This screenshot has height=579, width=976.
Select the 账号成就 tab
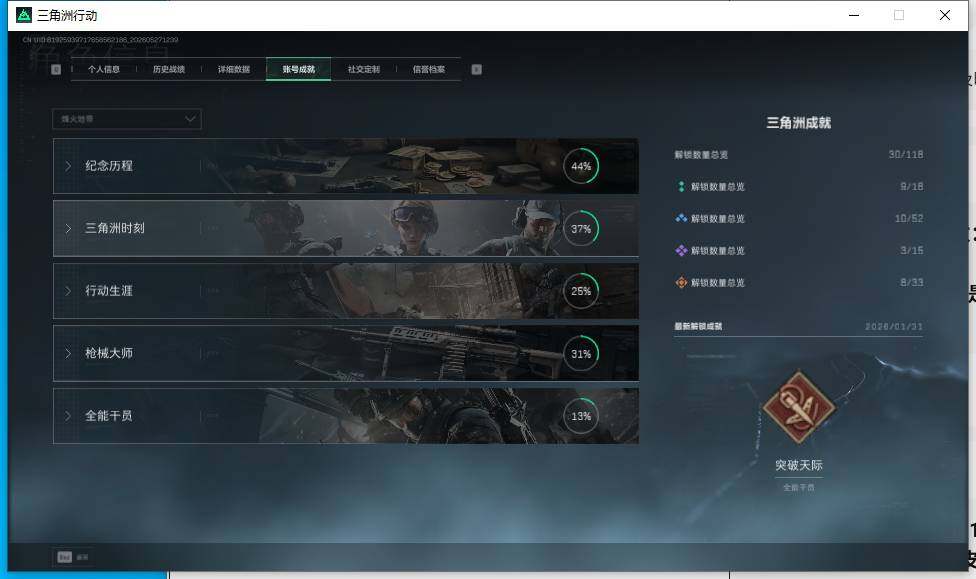coord(298,69)
